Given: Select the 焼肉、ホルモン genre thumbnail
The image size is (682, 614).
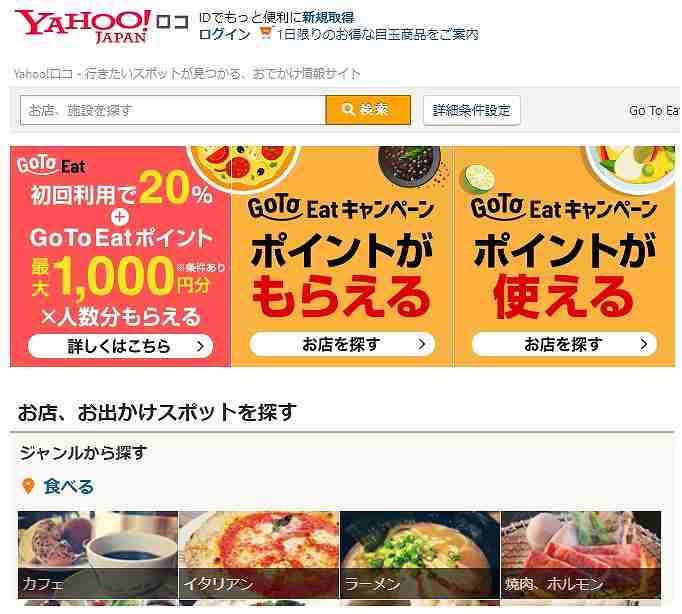Looking at the screenshot, I should [581, 555].
